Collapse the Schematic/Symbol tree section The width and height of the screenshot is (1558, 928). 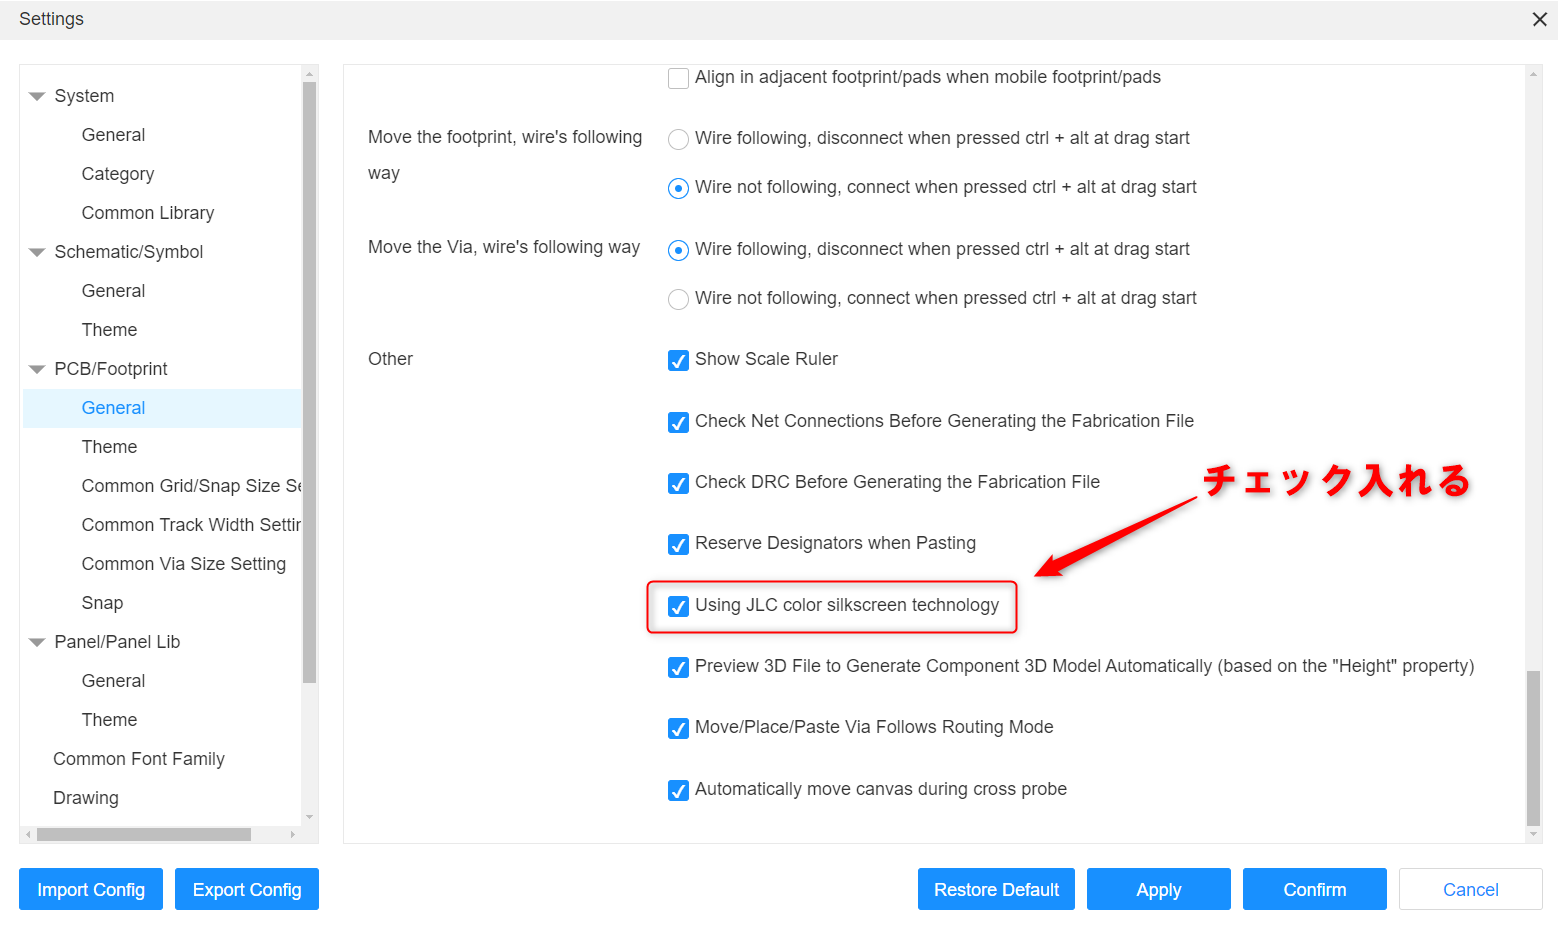38,253
